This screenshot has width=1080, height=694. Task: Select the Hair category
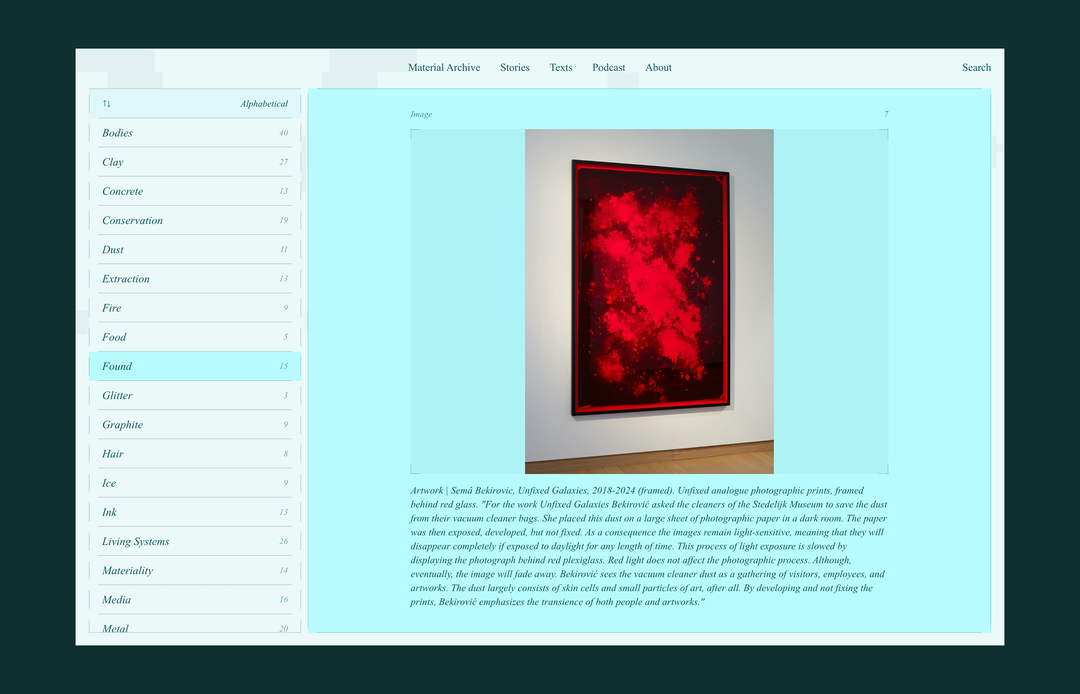195,454
